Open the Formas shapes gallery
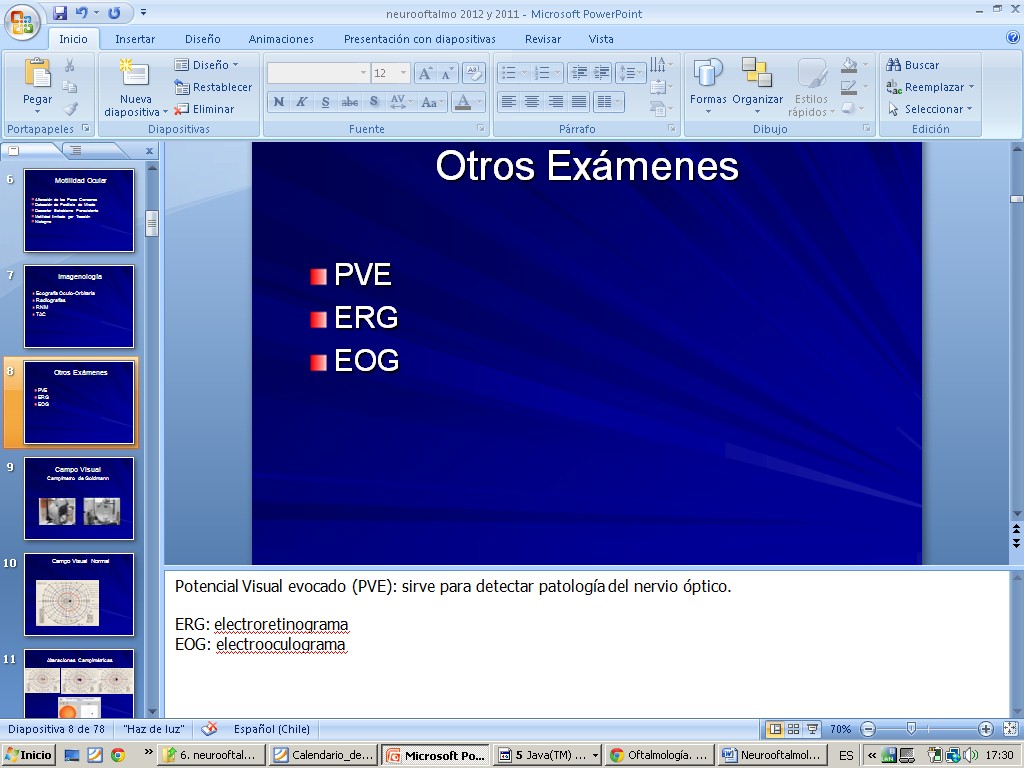This screenshot has width=1024, height=768. (708, 75)
